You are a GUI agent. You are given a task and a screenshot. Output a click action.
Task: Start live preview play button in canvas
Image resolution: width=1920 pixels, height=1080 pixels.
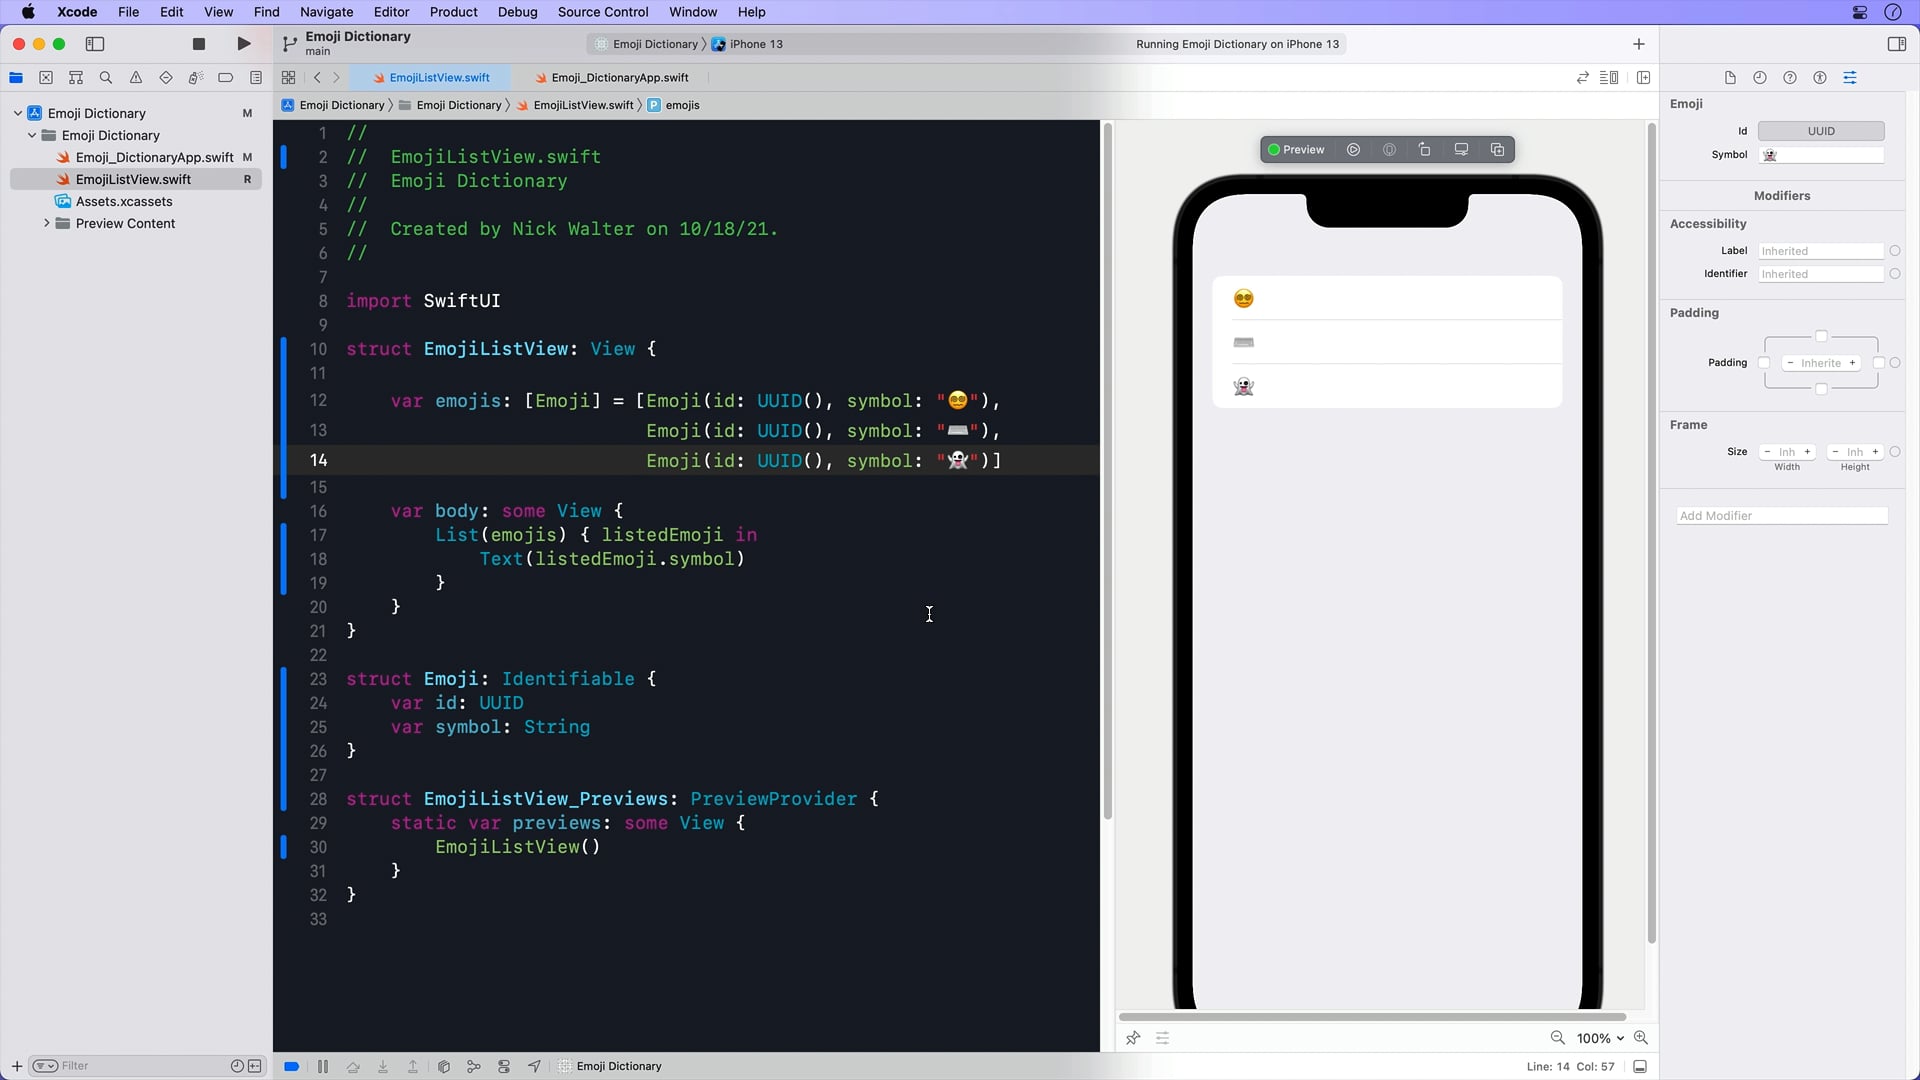click(1353, 150)
